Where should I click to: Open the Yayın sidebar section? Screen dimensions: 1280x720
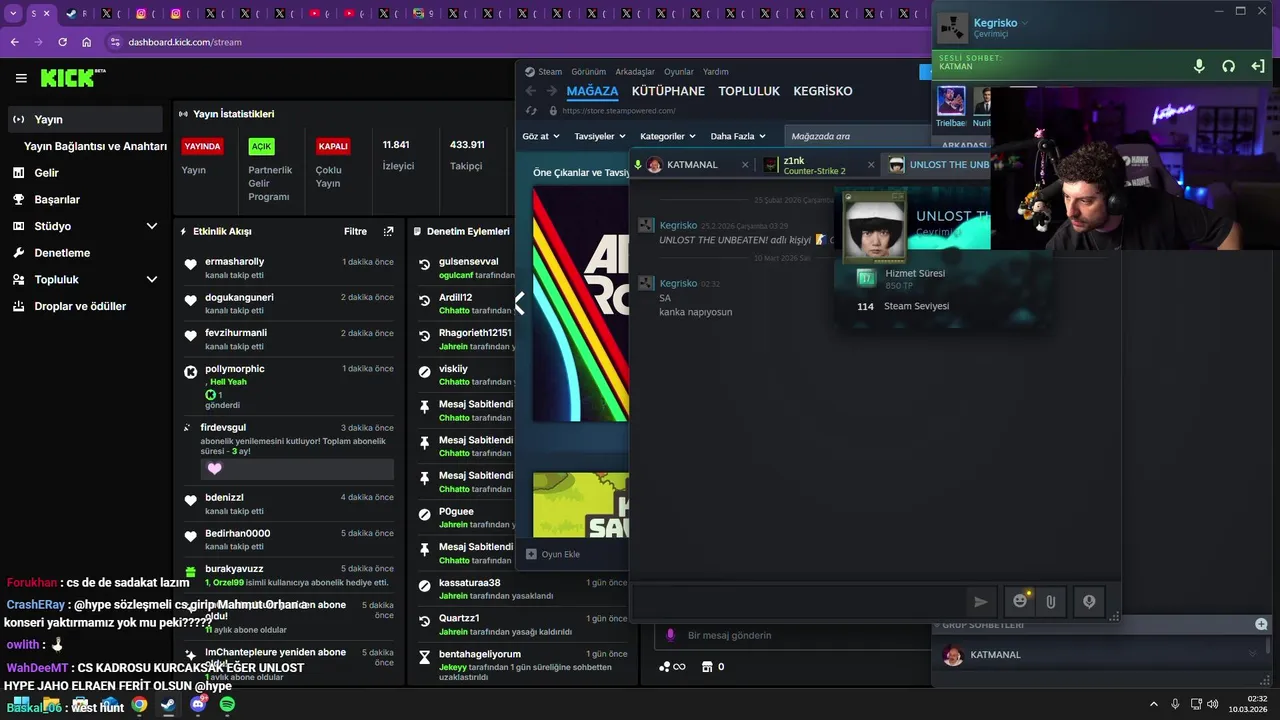(85, 119)
